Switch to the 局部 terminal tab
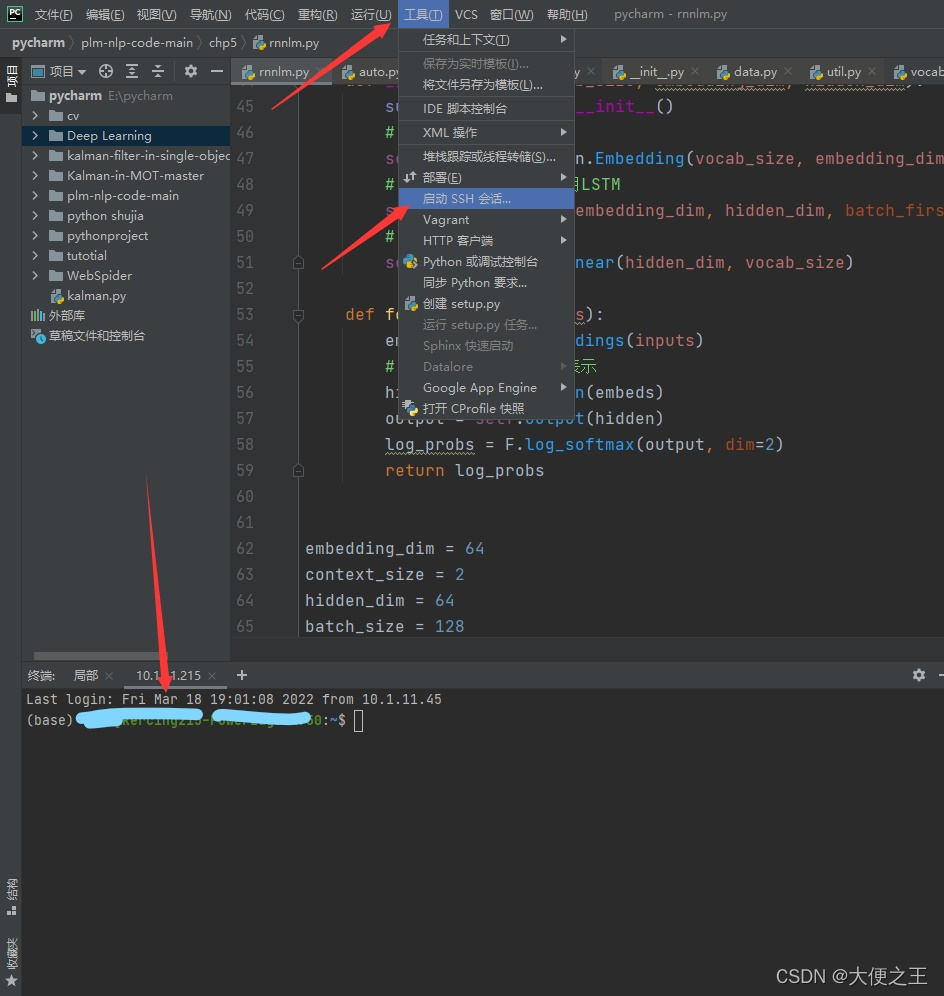944x996 pixels. click(x=86, y=676)
